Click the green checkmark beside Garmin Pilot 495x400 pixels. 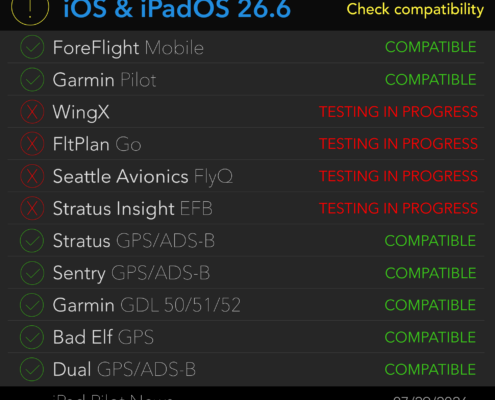click(x=32, y=80)
